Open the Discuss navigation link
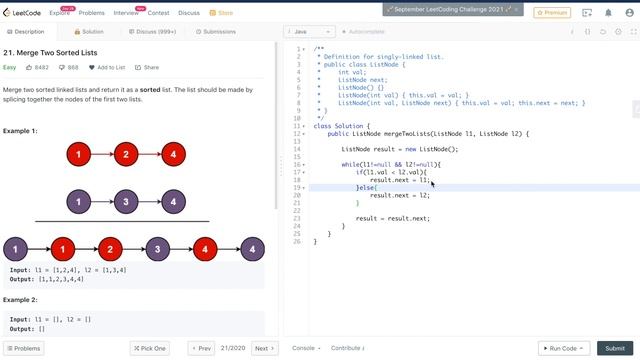 pos(189,13)
